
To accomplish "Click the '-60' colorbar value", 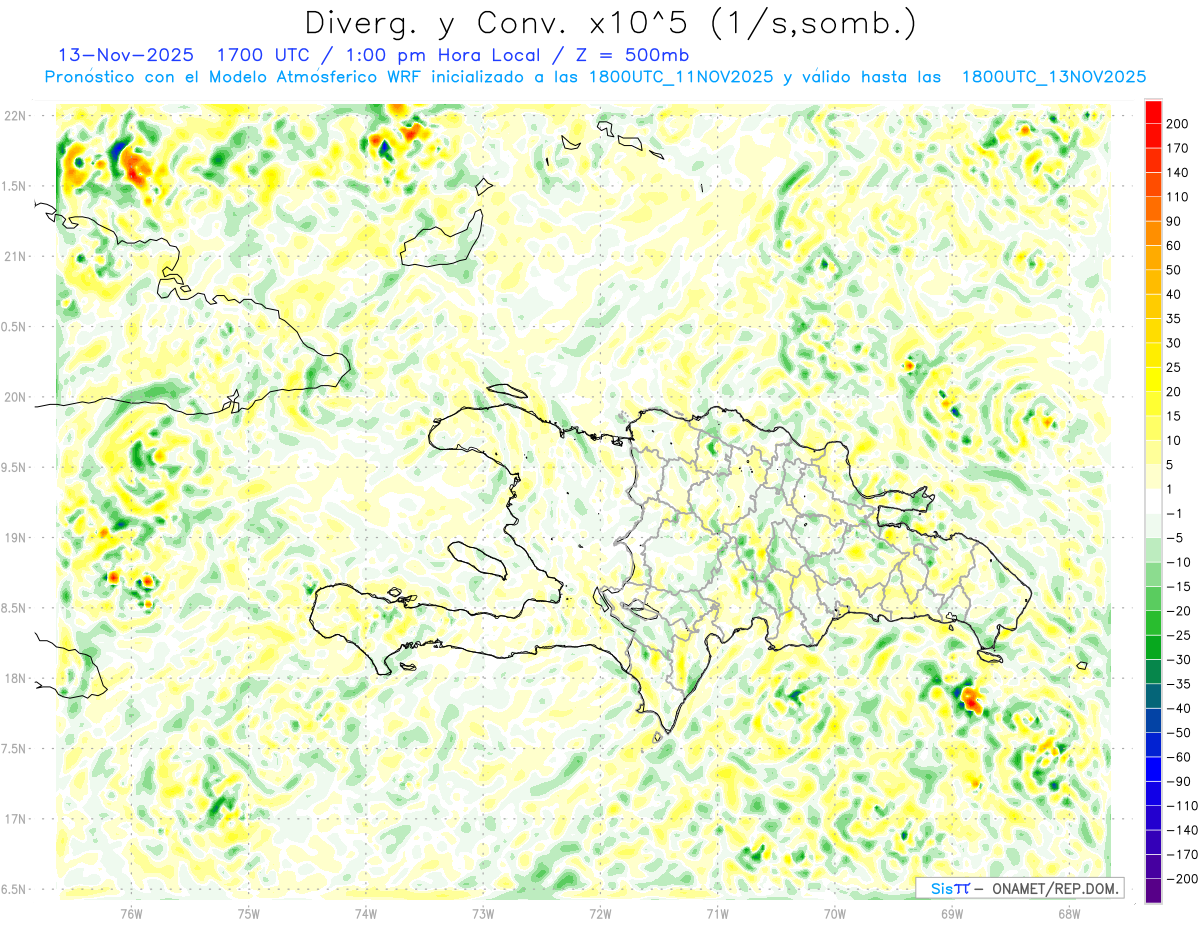I will coord(1178,757).
